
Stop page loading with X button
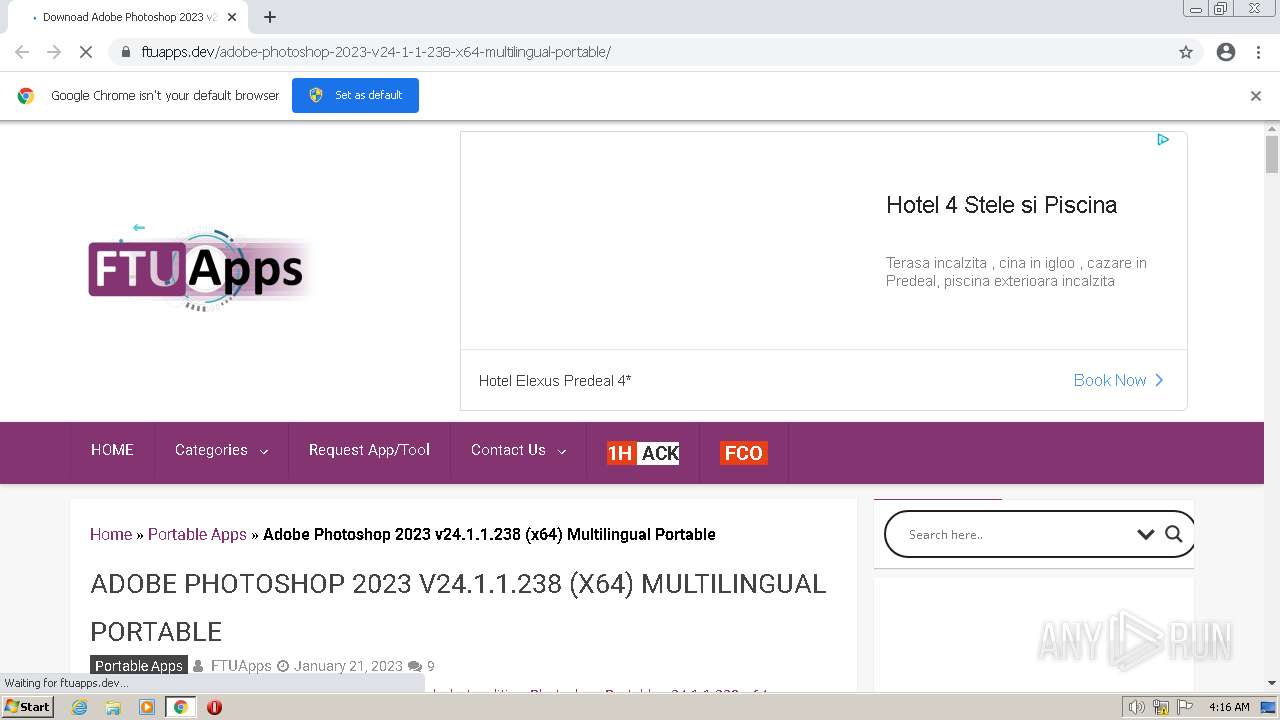[86, 52]
